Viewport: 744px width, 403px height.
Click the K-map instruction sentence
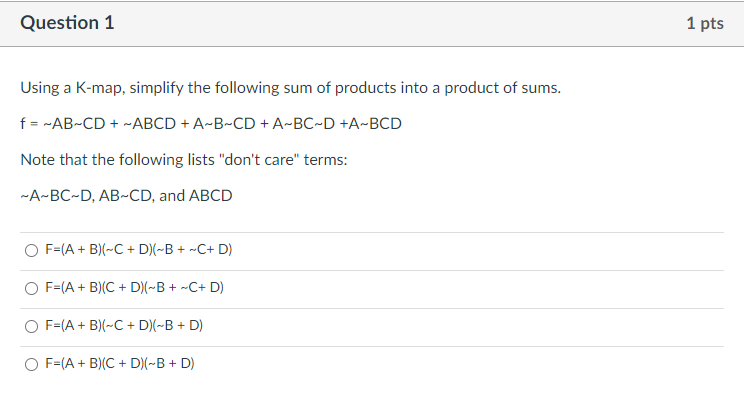pos(291,88)
